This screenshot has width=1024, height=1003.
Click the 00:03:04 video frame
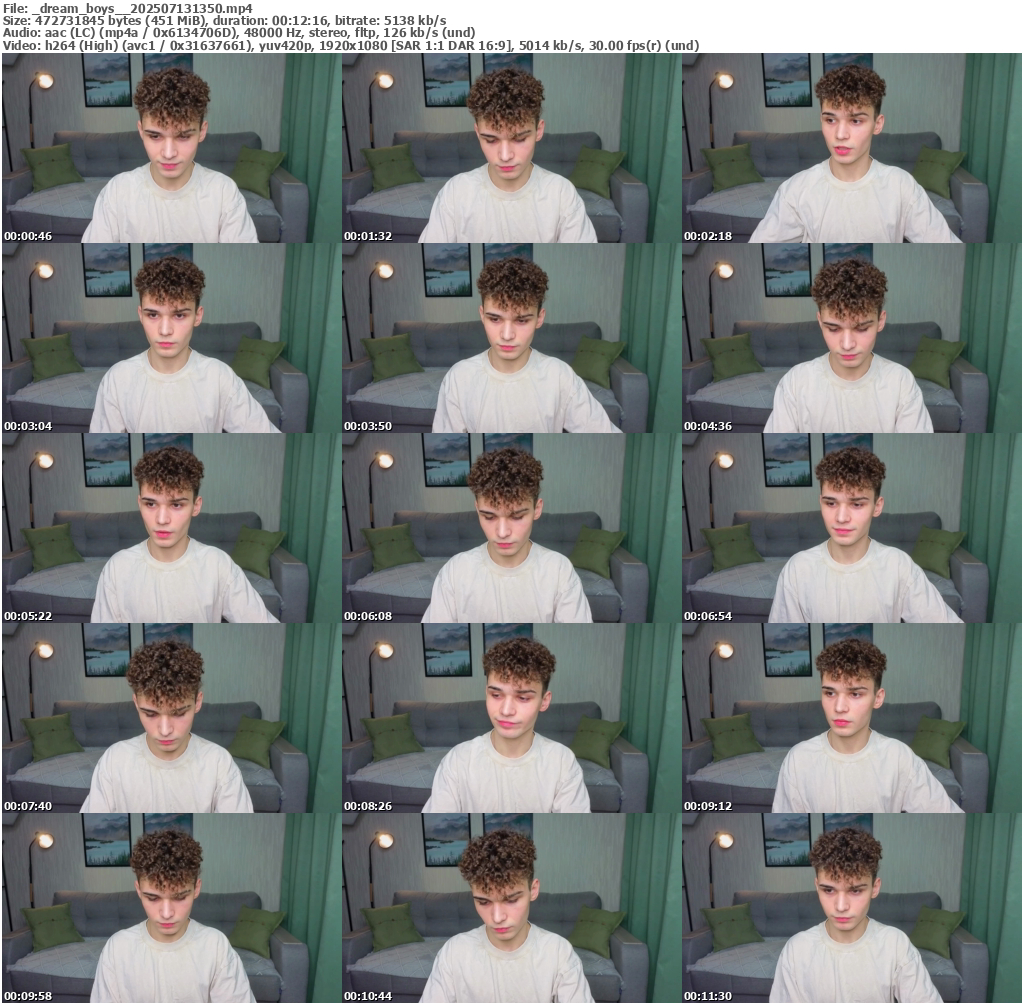[x=171, y=338]
